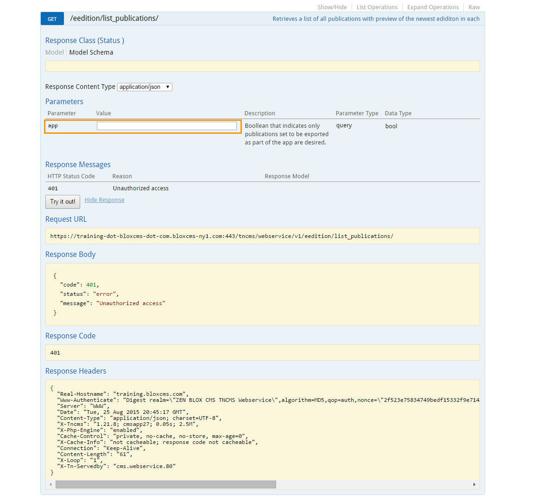Click the List Operations link
Viewport: 537px width, 500px height.
pyautogui.click(x=377, y=7)
